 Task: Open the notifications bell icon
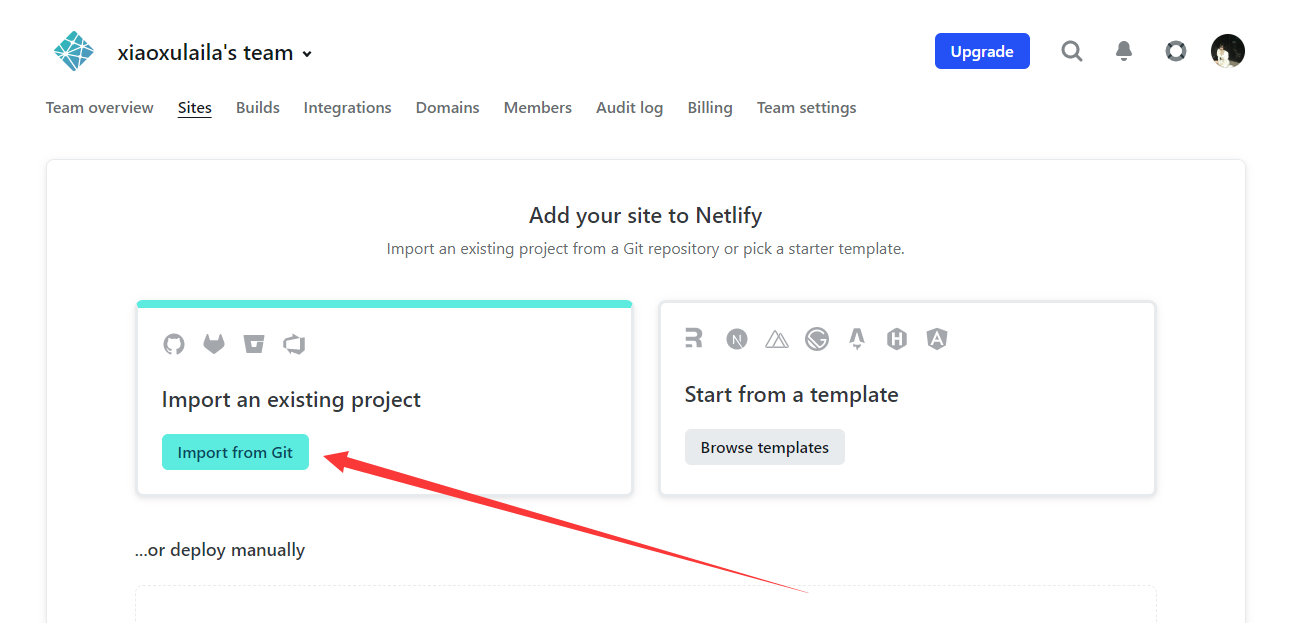coord(1124,51)
